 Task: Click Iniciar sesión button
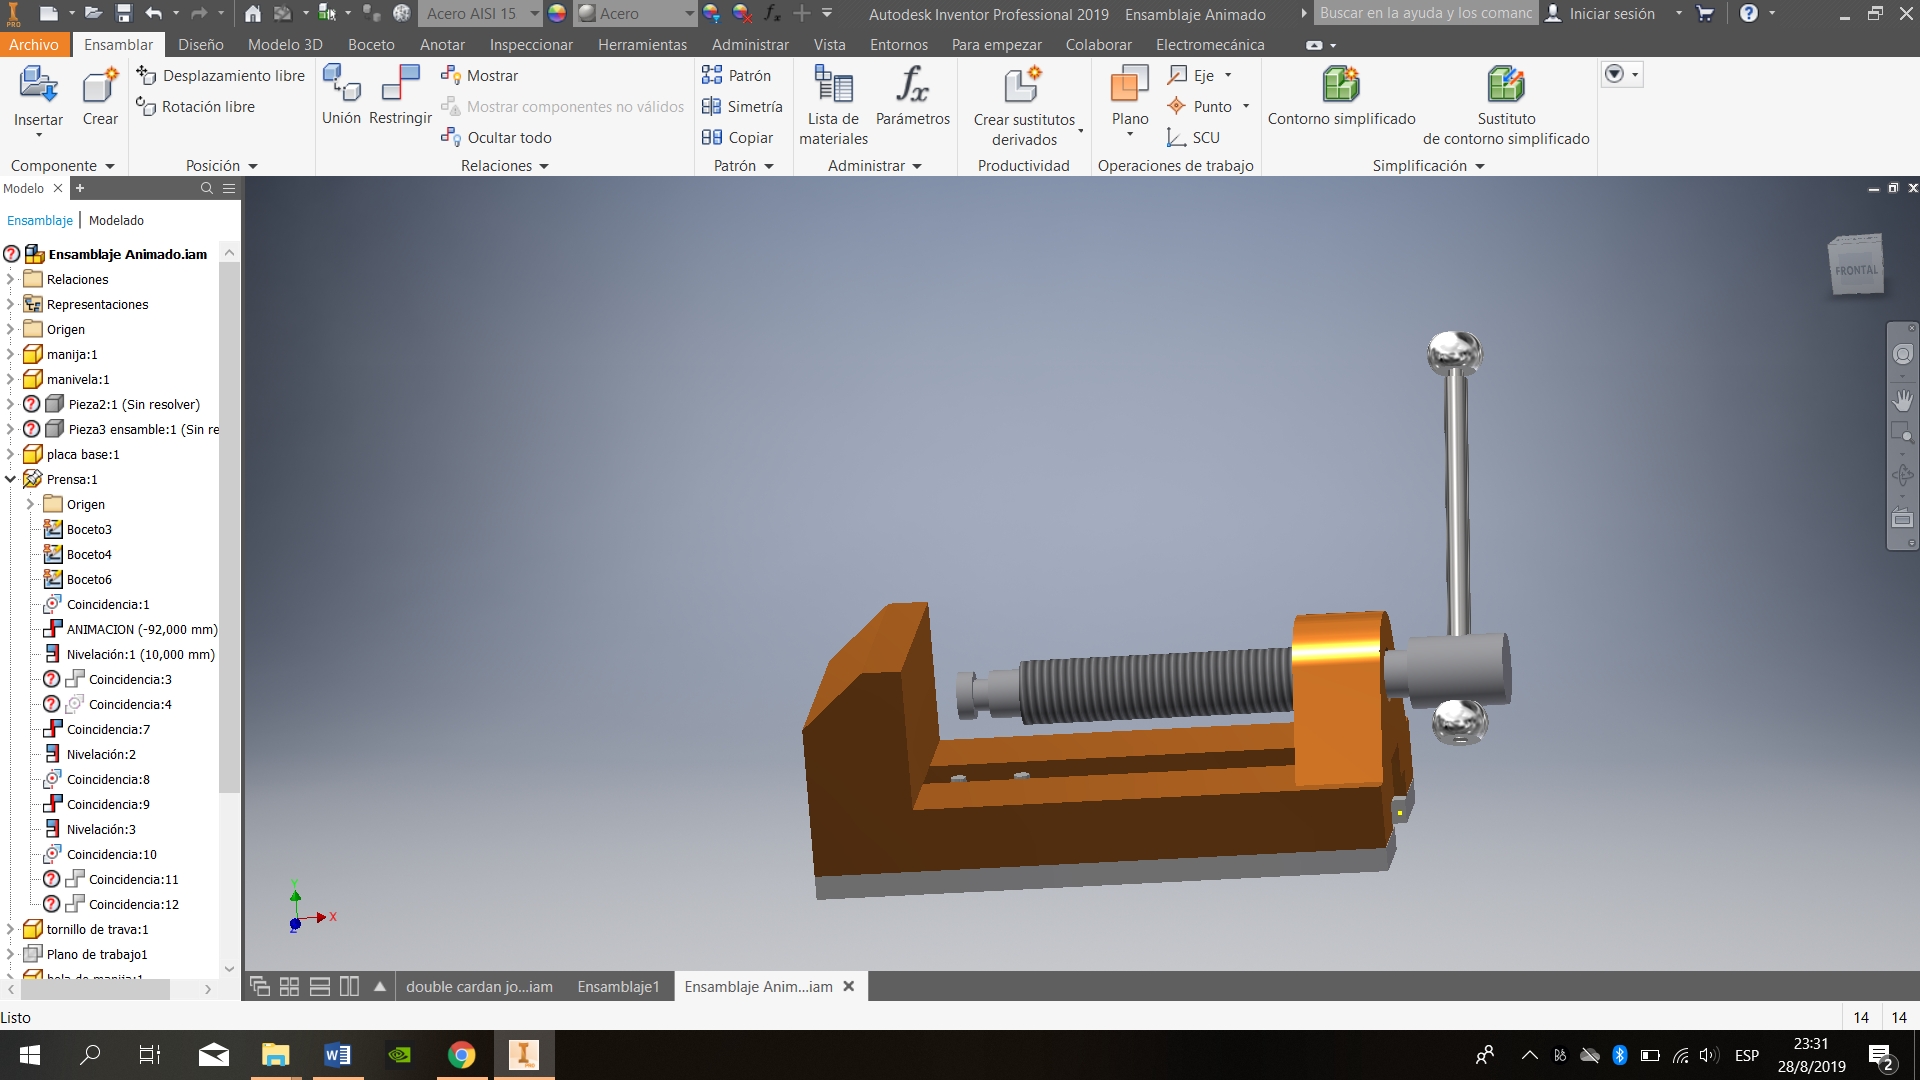pos(1610,14)
